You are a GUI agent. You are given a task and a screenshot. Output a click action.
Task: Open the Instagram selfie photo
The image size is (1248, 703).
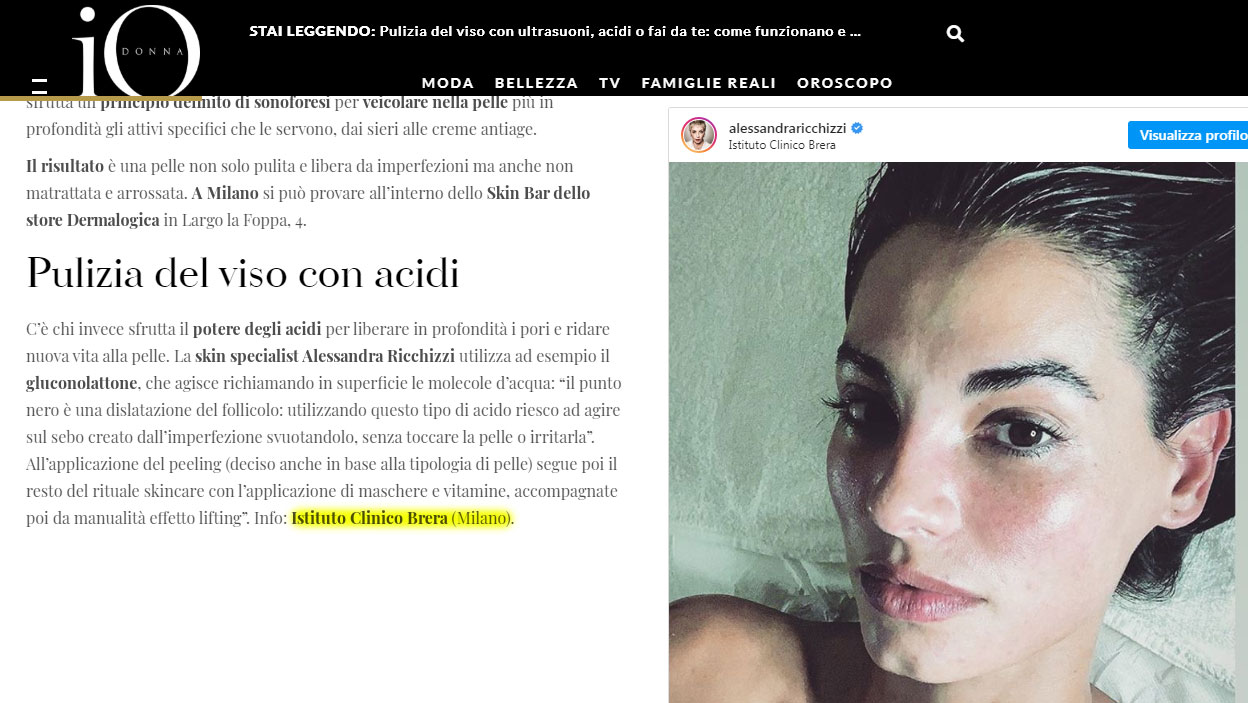(x=958, y=432)
